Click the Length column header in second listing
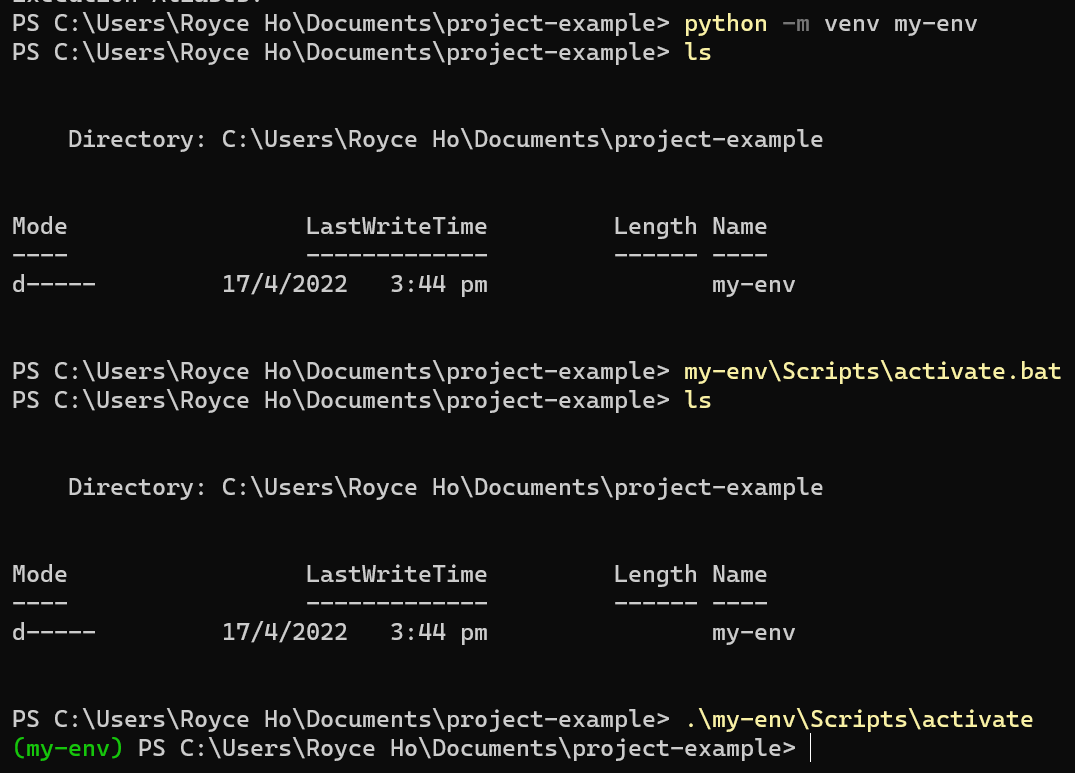This screenshot has width=1075, height=773. click(655, 574)
